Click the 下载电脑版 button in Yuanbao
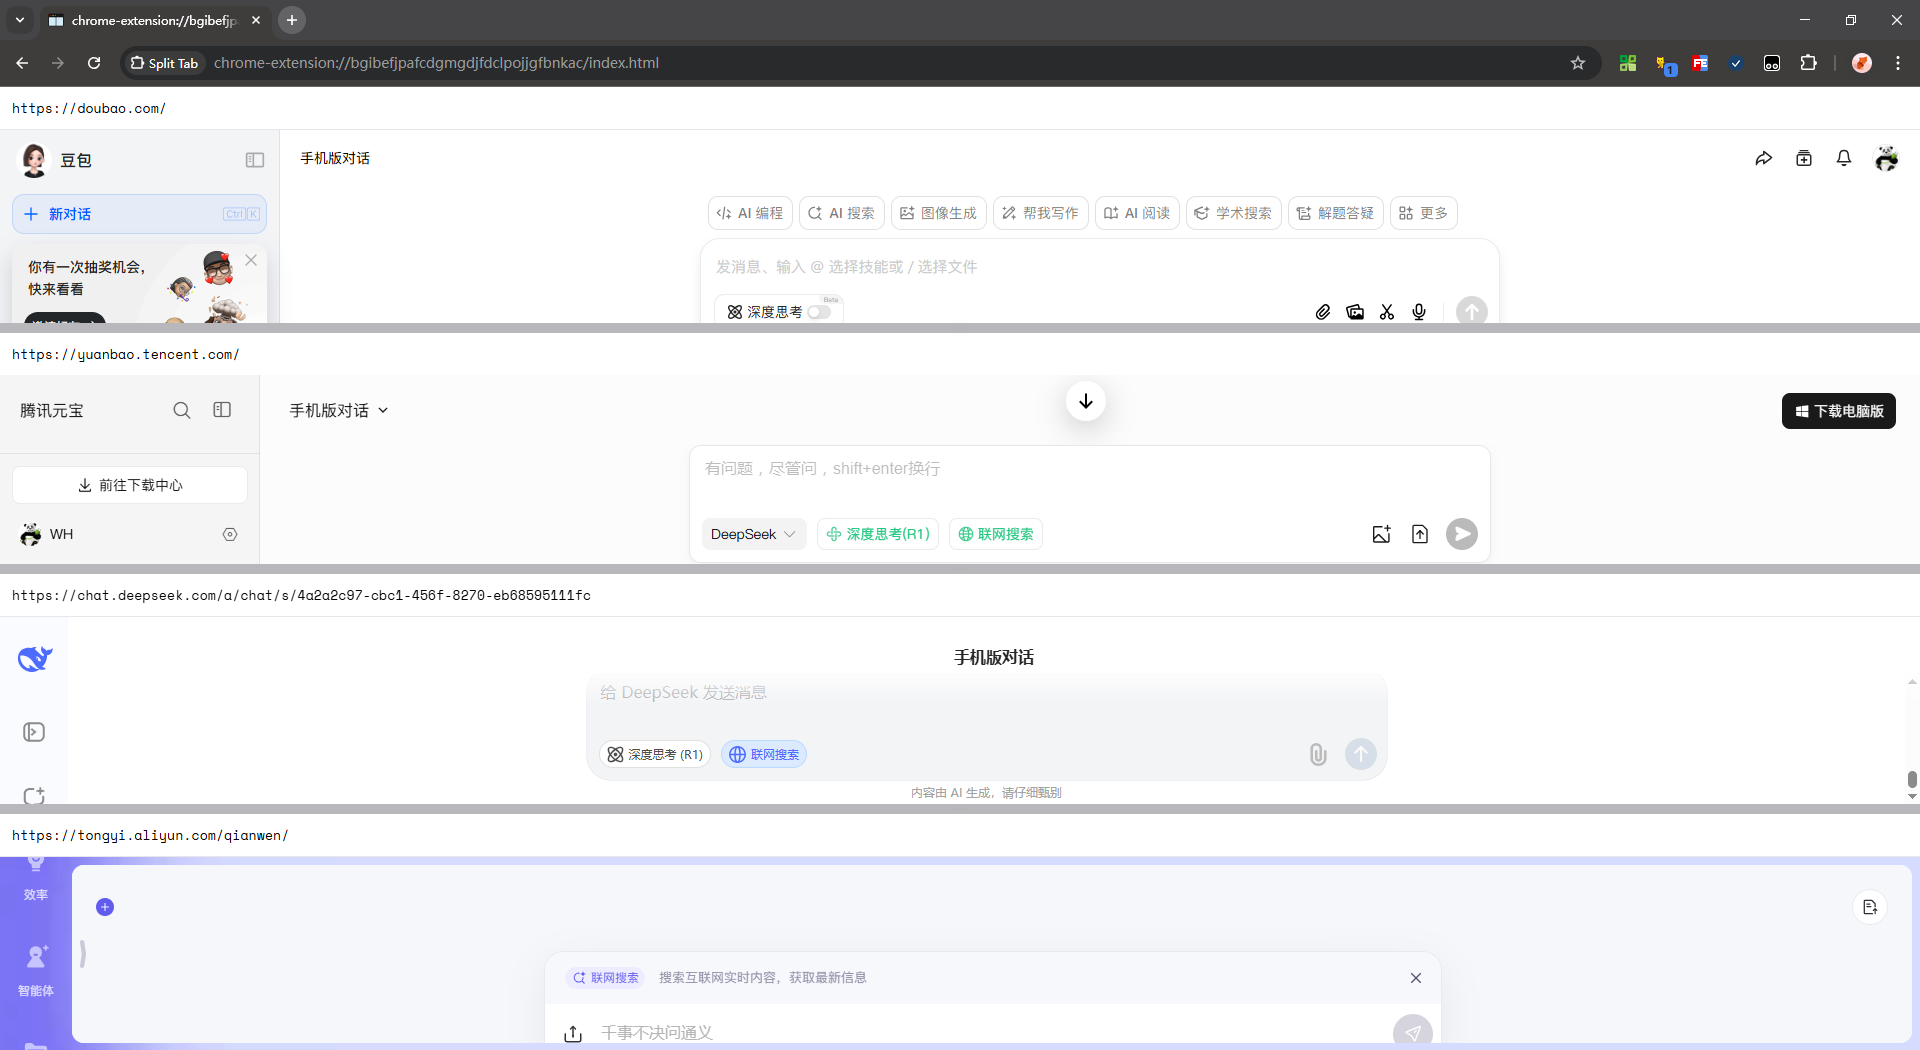The height and width of the screenshot is (1050, 1920). (x=1838, y=410)
